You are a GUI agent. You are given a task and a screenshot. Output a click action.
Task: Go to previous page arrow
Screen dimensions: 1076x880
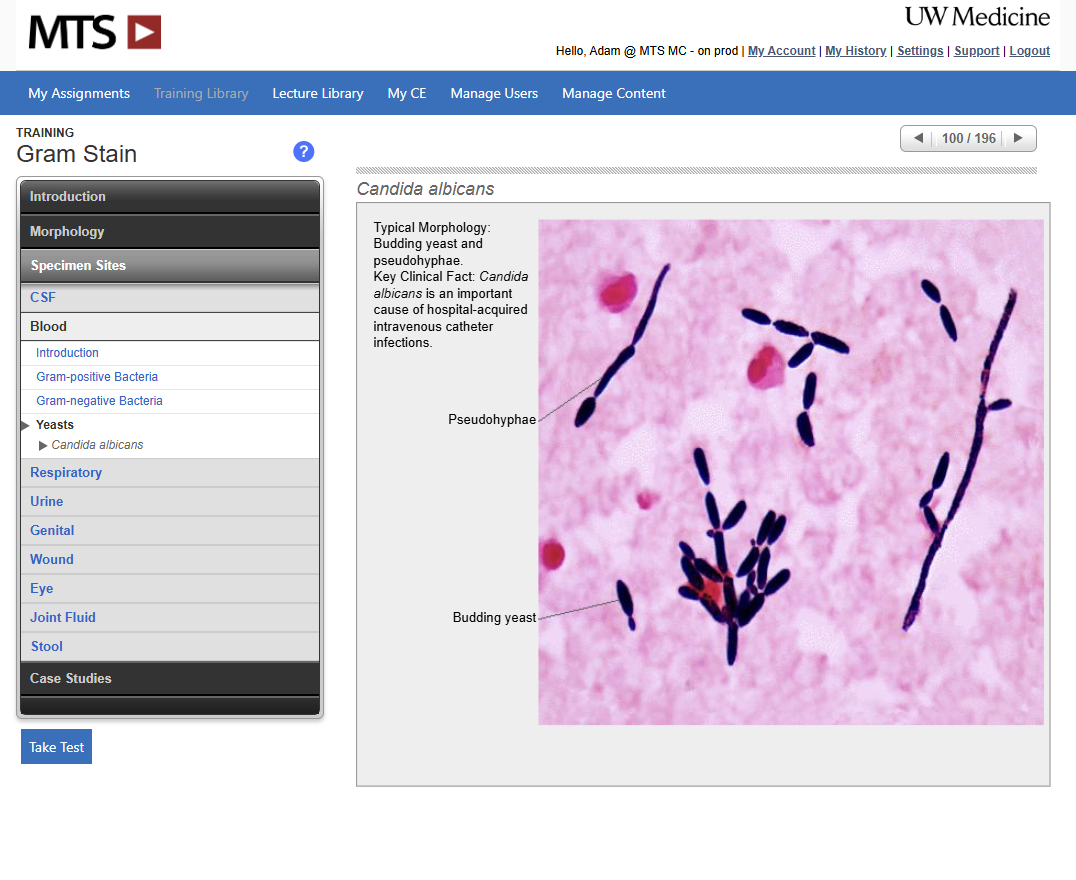tap(918, 138)
